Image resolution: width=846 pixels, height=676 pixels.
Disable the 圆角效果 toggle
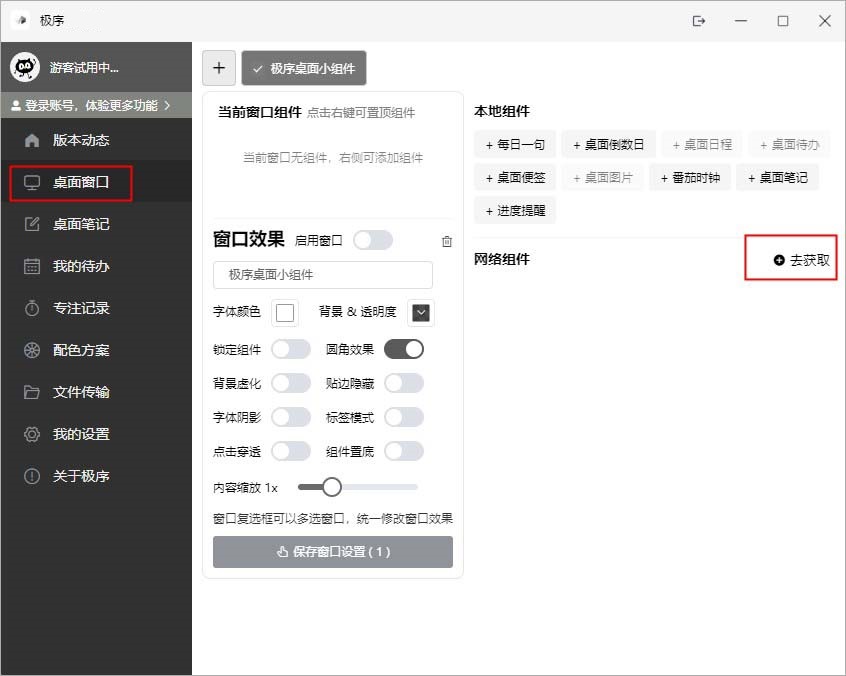407,348
